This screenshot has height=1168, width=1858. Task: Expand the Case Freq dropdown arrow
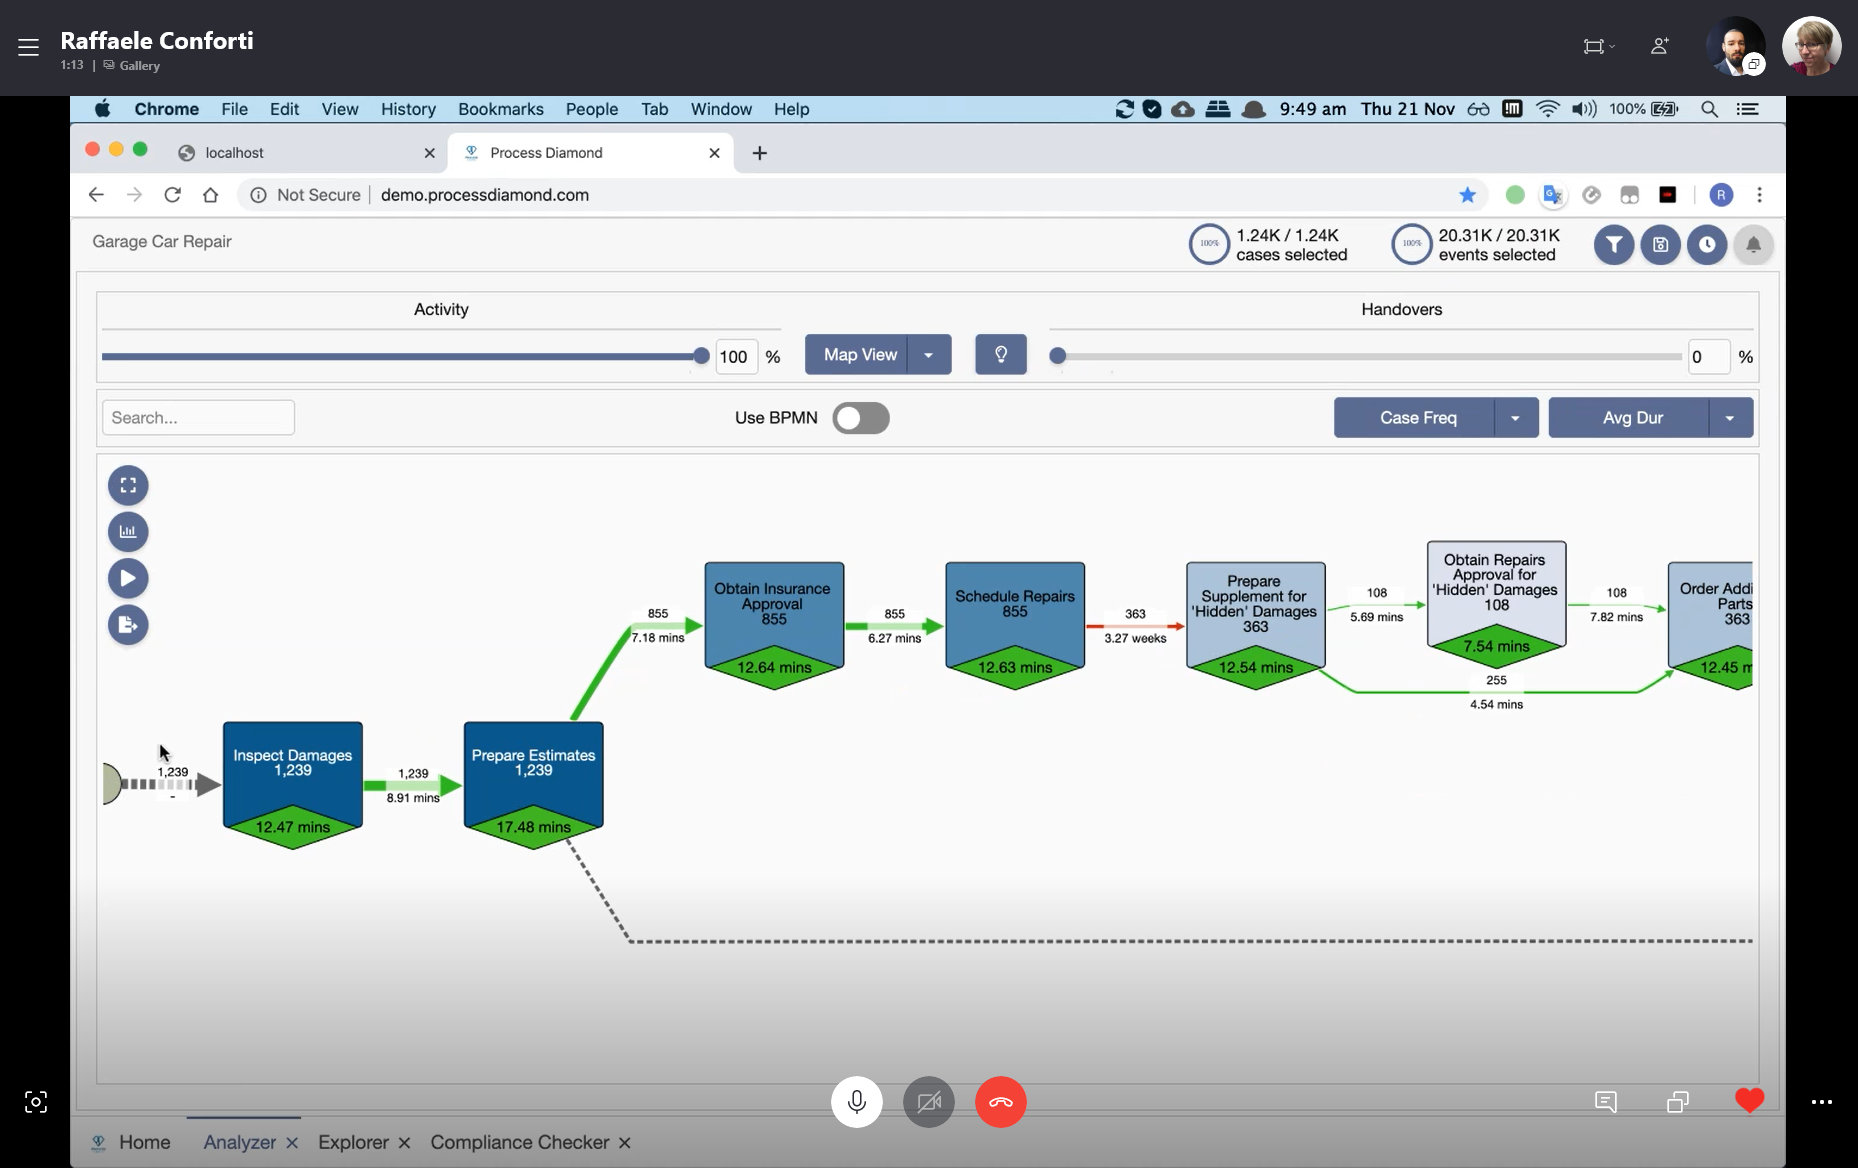click(x=1516, y=418)
